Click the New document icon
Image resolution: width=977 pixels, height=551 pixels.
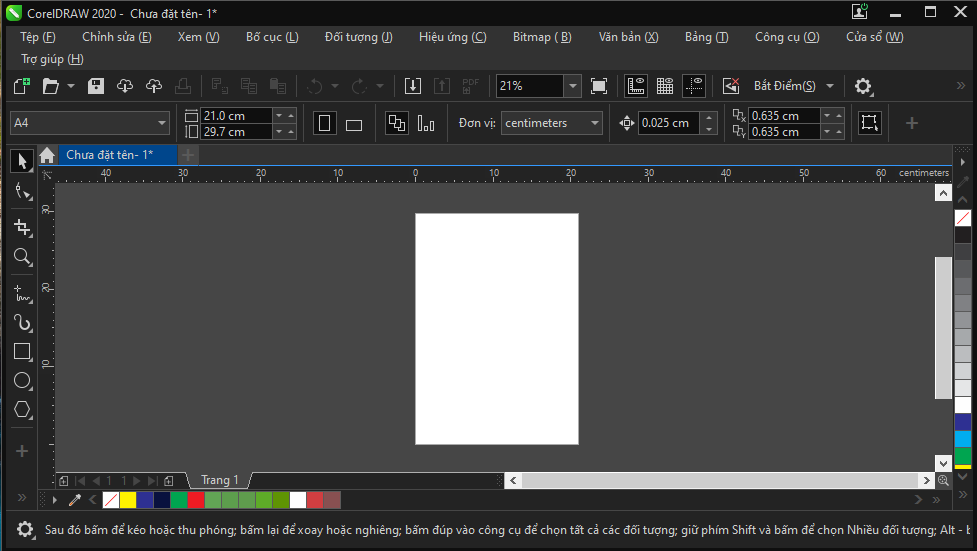click(22, 86)
